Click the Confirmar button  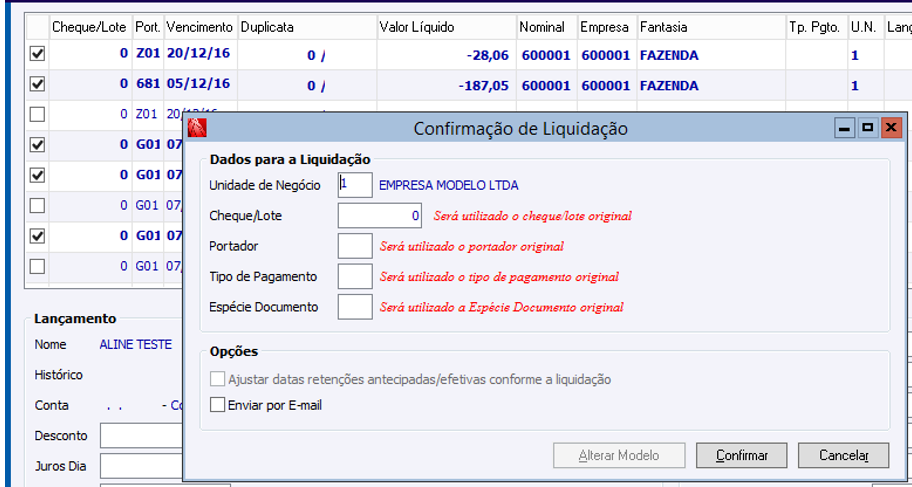[x=742, y=456]
